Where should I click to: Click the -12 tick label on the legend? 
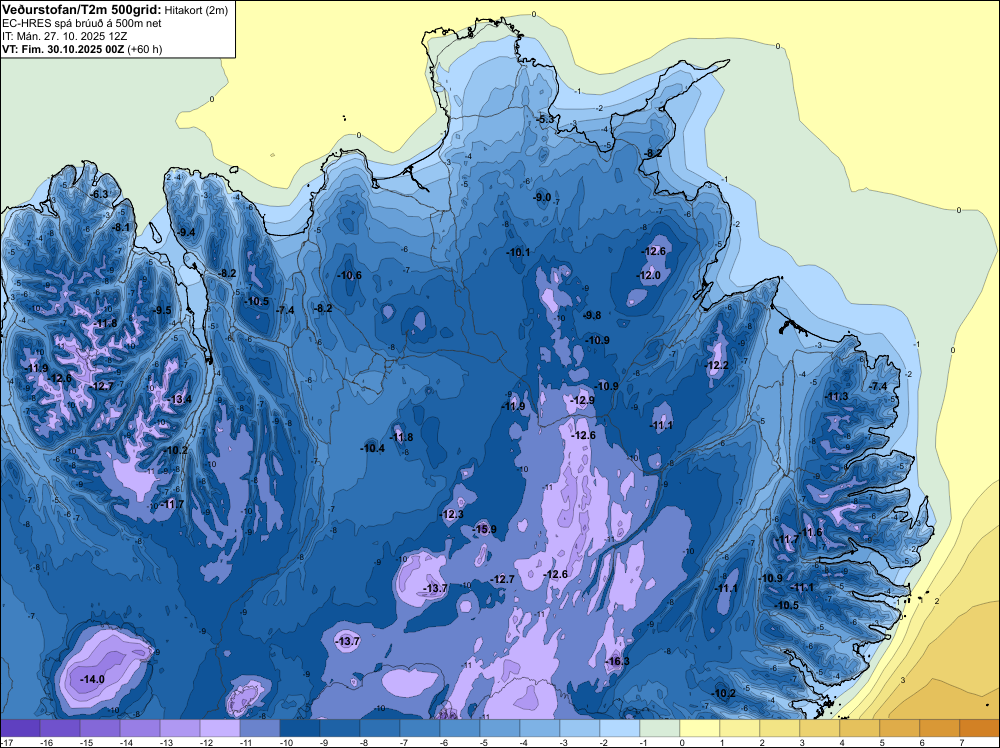(x=206, y=742)
